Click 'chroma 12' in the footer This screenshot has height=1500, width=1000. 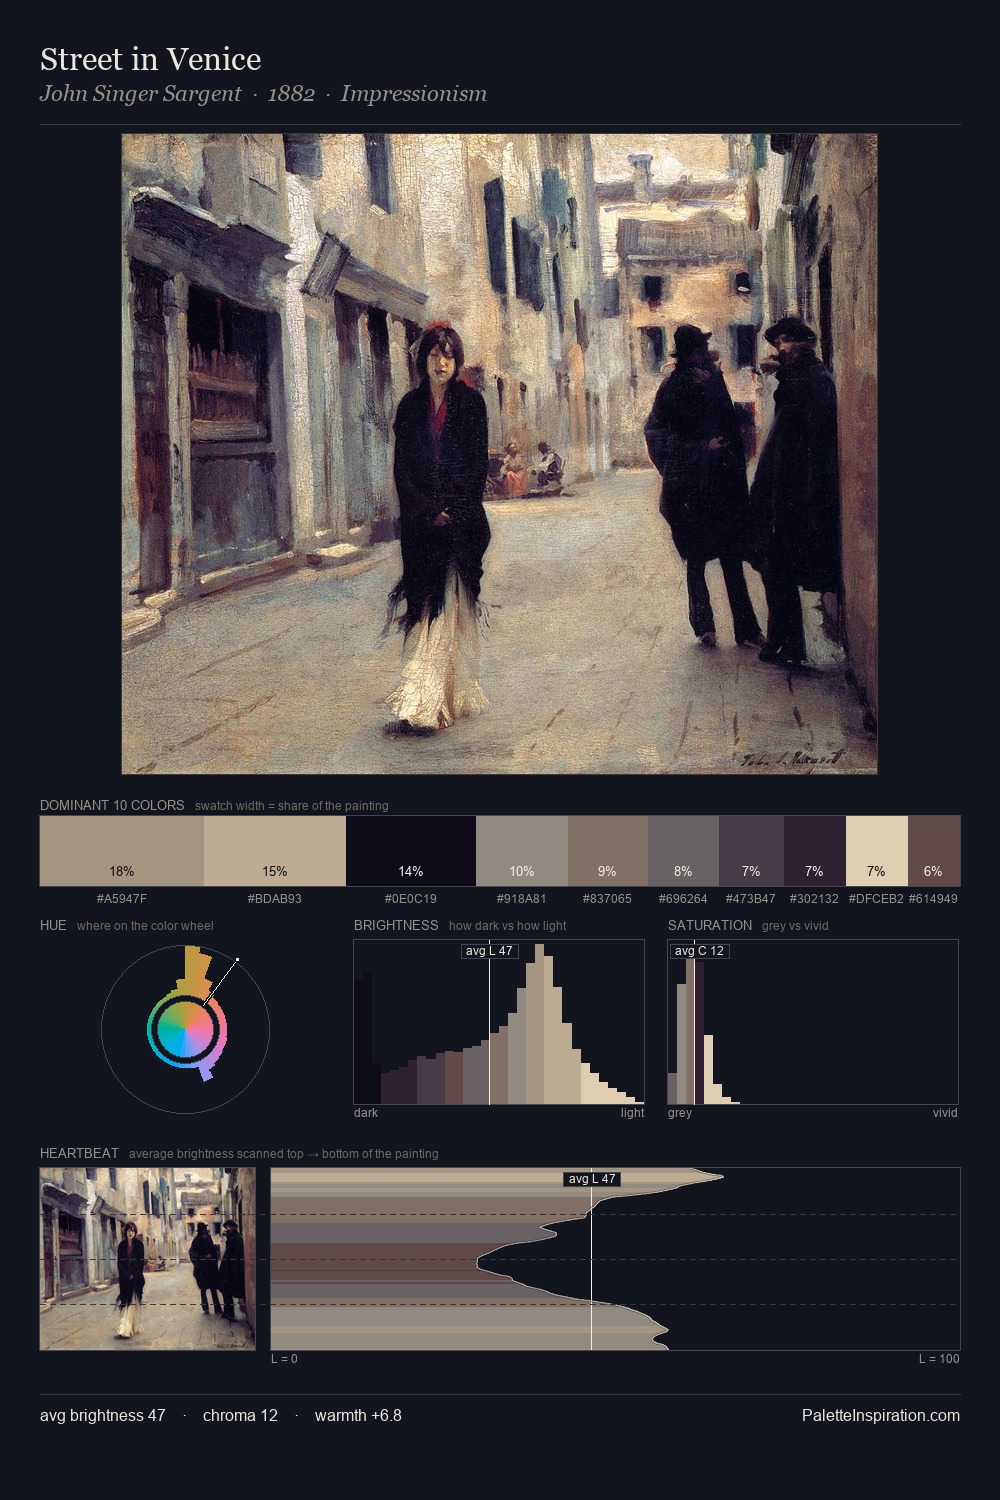click(240, 1415)
